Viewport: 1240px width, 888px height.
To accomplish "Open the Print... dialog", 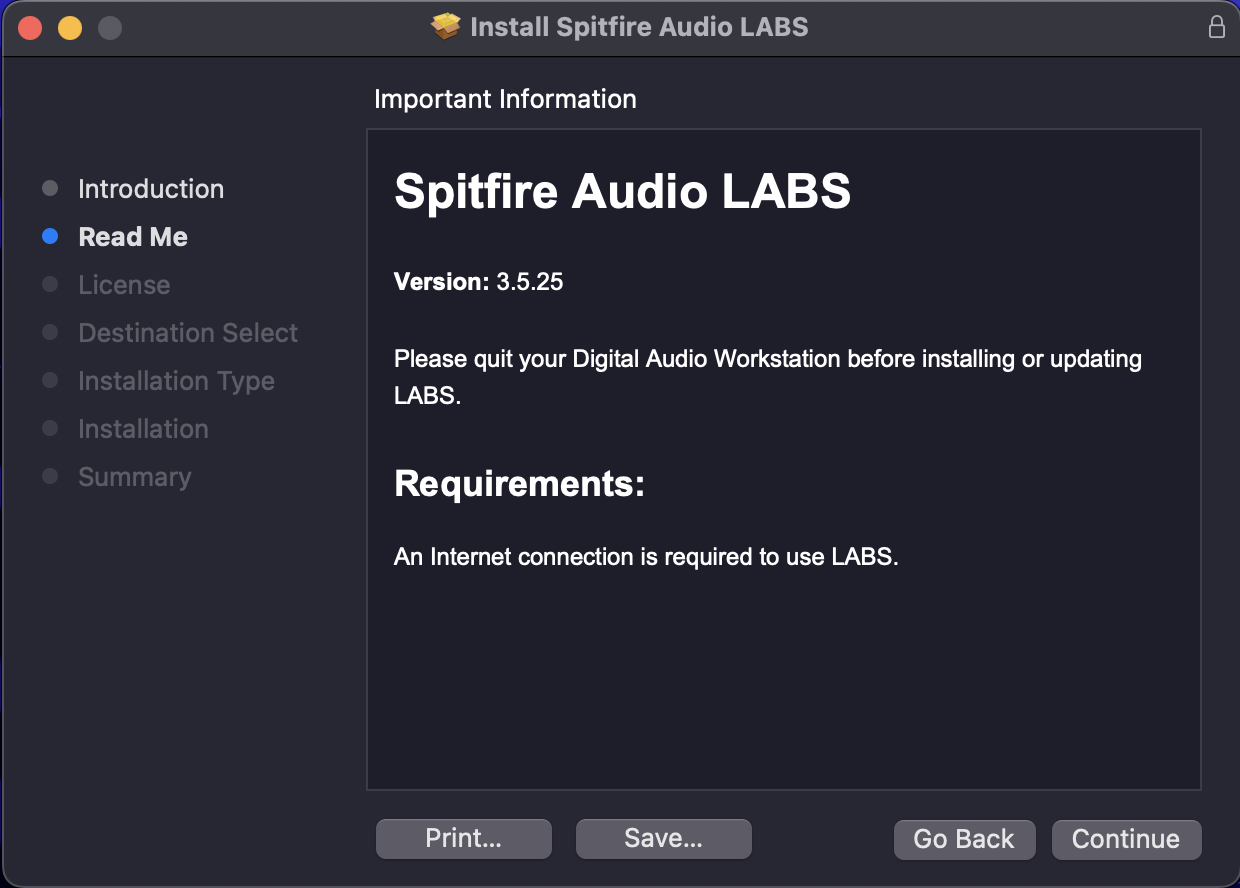I will (464, 838).
